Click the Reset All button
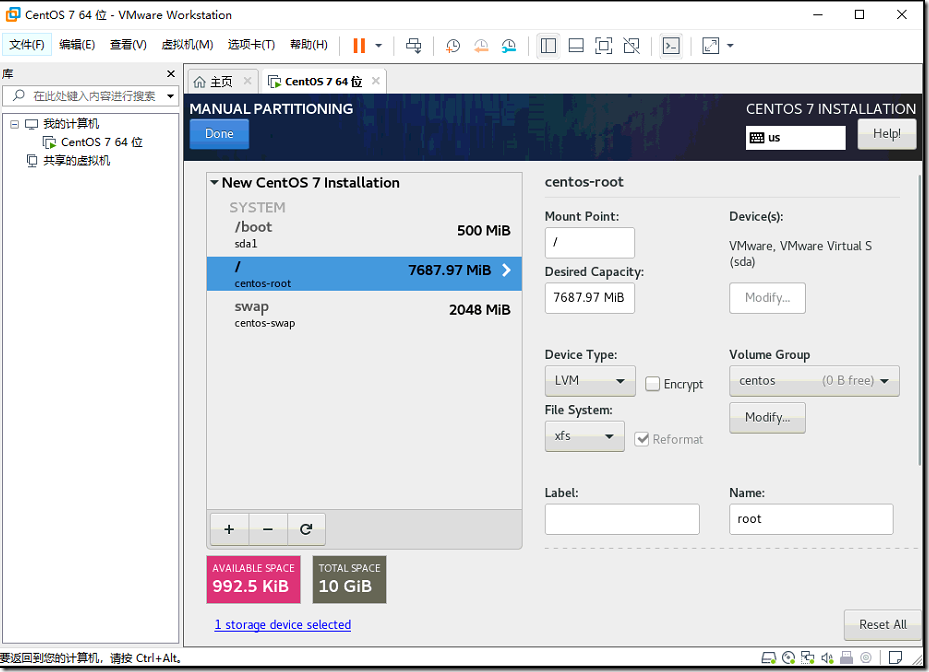 pyautogui.click(x=882, y=625)
